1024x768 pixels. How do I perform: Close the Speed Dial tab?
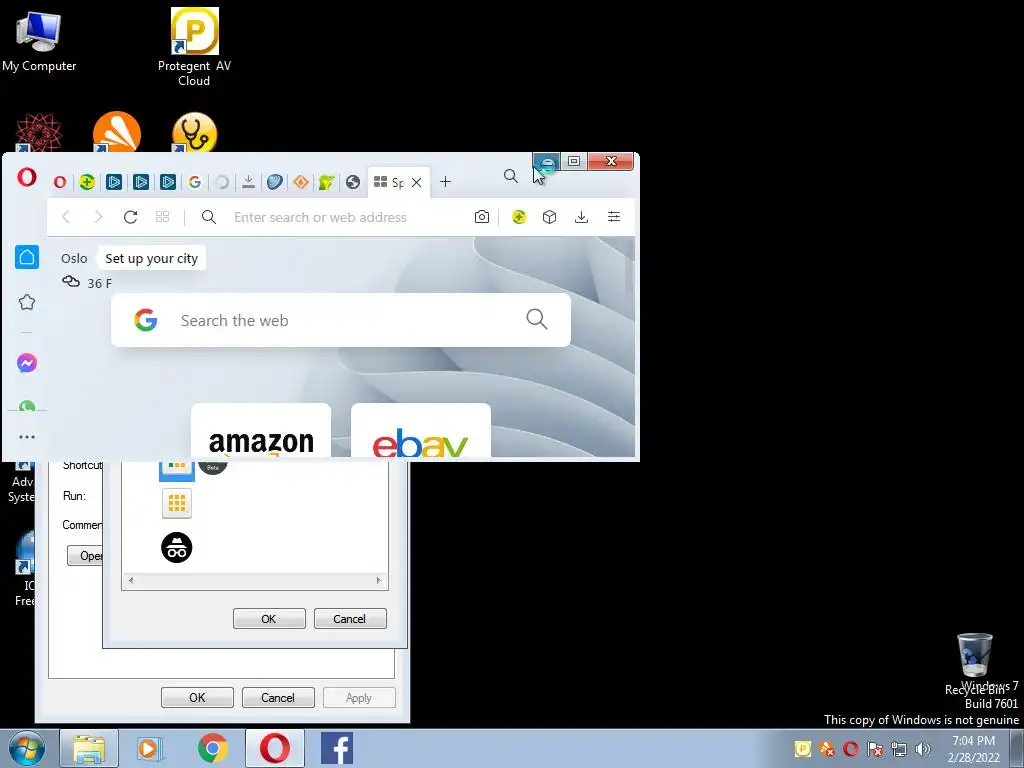(417, 183)
